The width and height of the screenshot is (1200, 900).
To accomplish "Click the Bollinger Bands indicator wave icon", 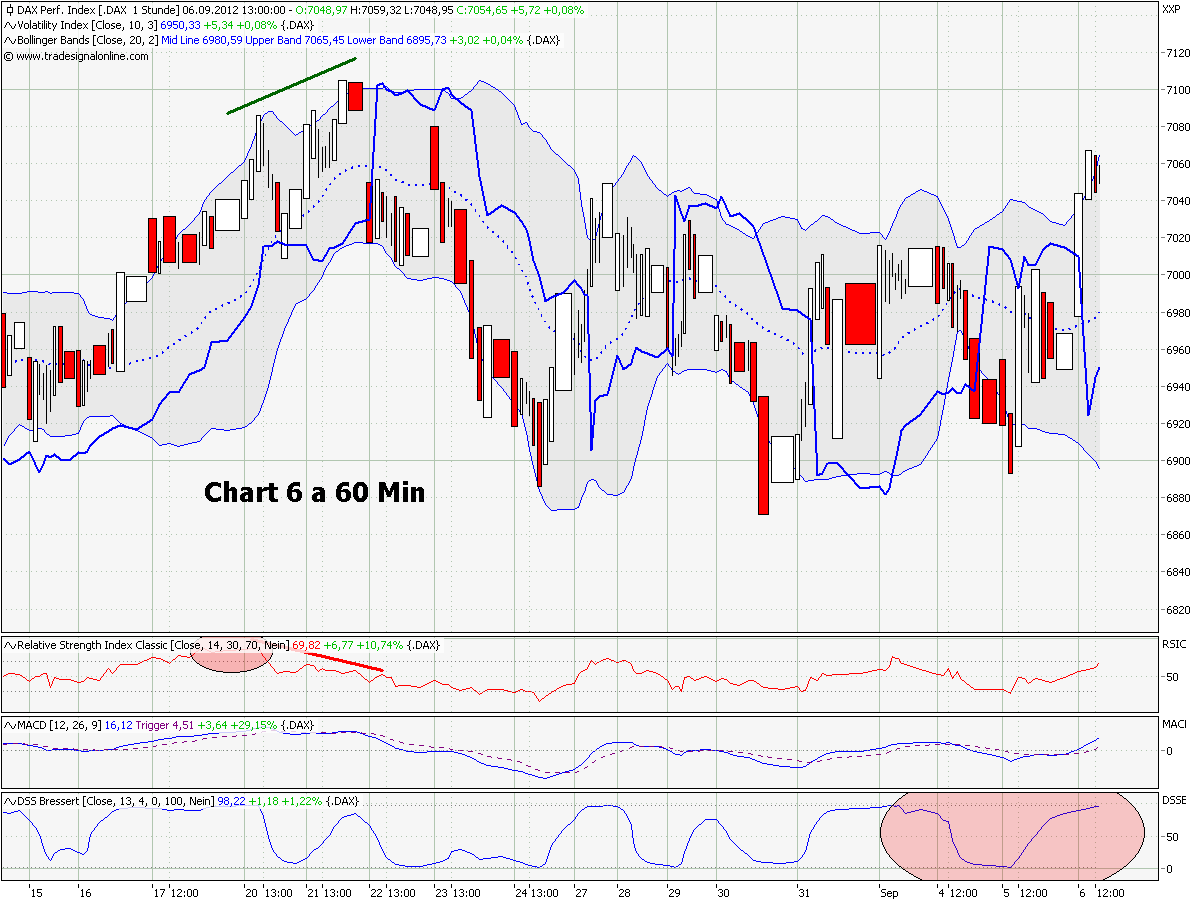I will point(8,40).
